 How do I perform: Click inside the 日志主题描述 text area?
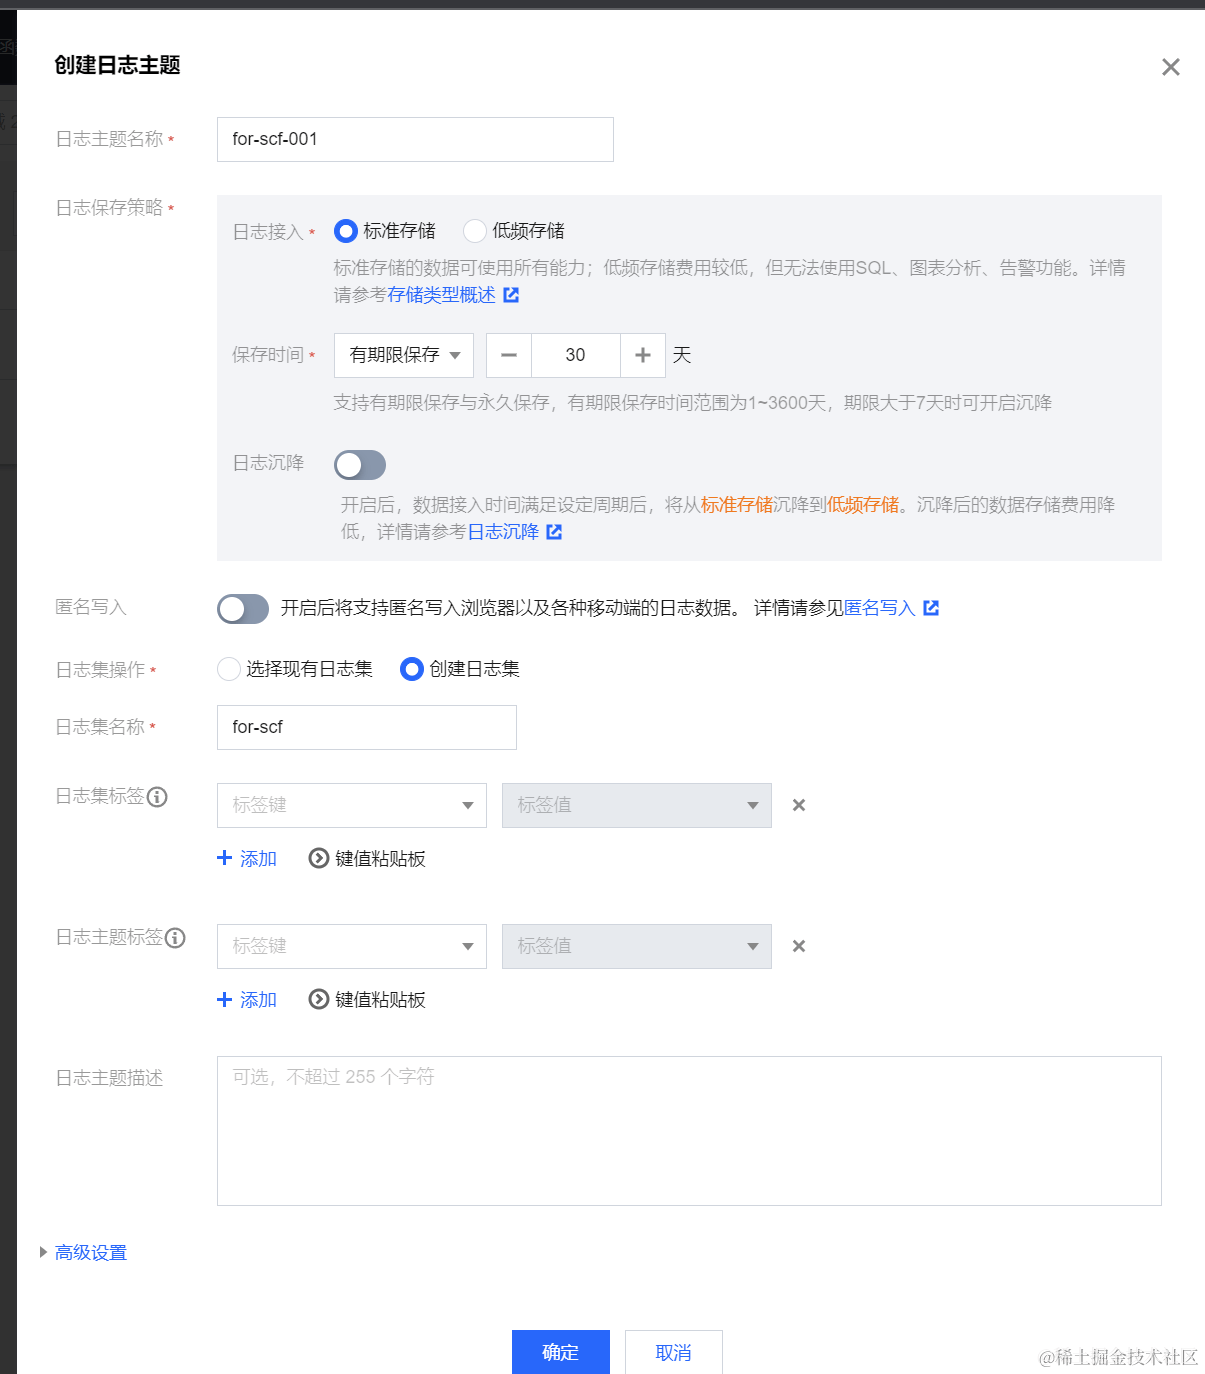[x=689, y=1130]
